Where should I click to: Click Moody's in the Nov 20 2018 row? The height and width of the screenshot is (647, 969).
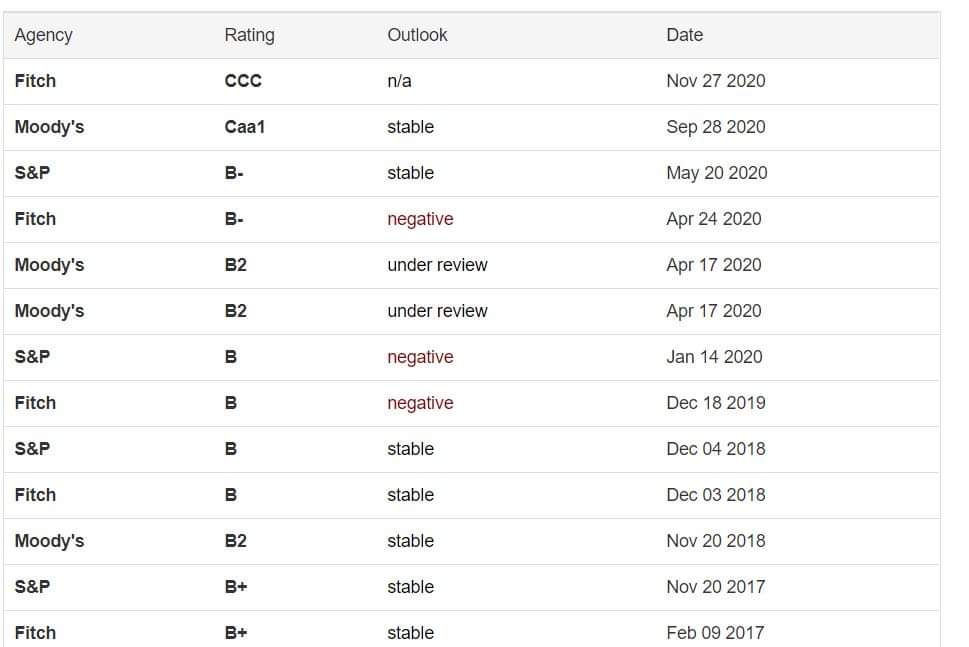click(49, 541)
